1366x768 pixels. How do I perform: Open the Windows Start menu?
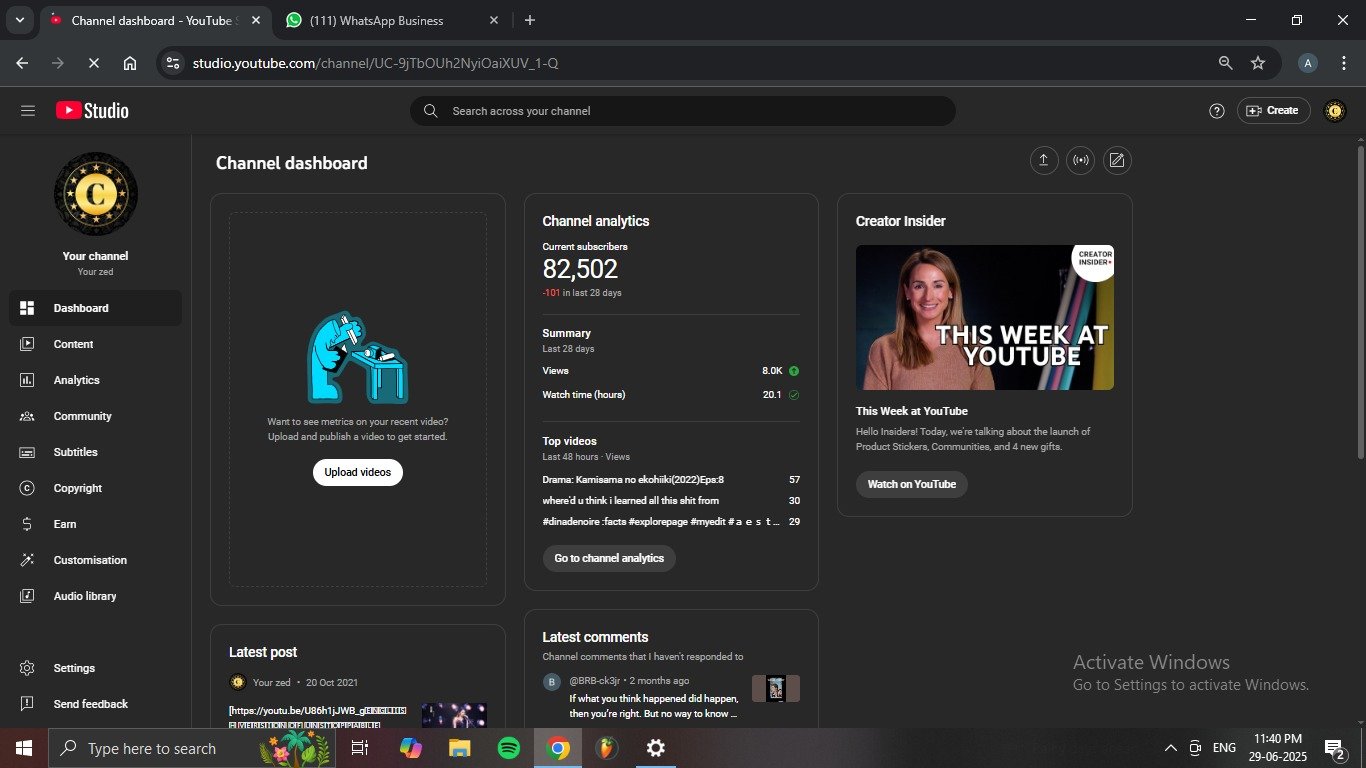[24, 748]
